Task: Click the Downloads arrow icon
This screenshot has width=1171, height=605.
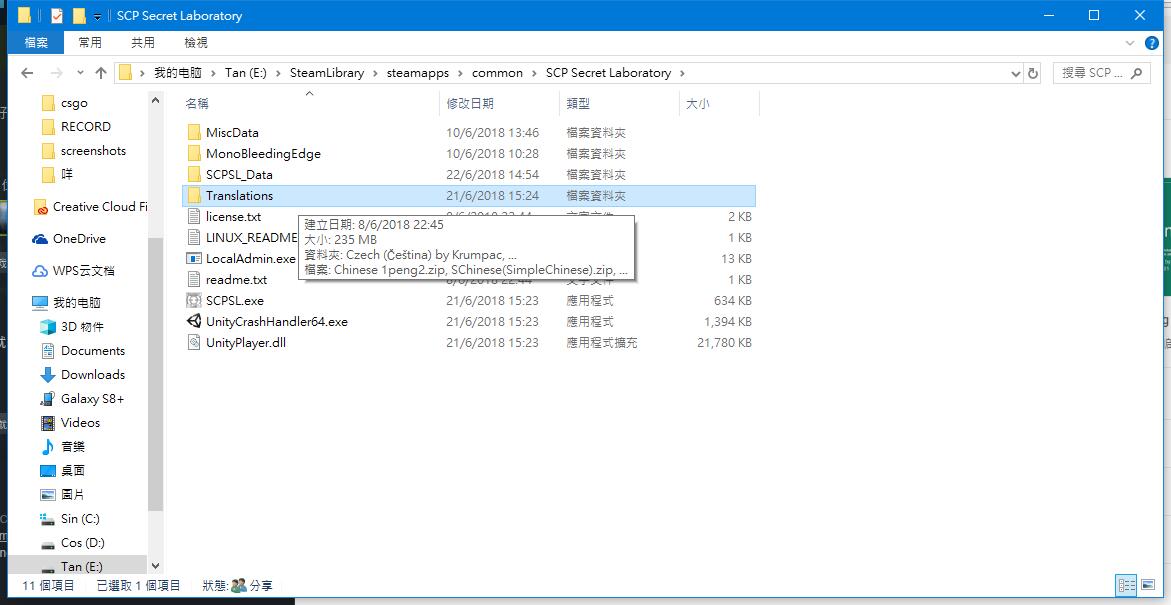Action: coord(49,374)
